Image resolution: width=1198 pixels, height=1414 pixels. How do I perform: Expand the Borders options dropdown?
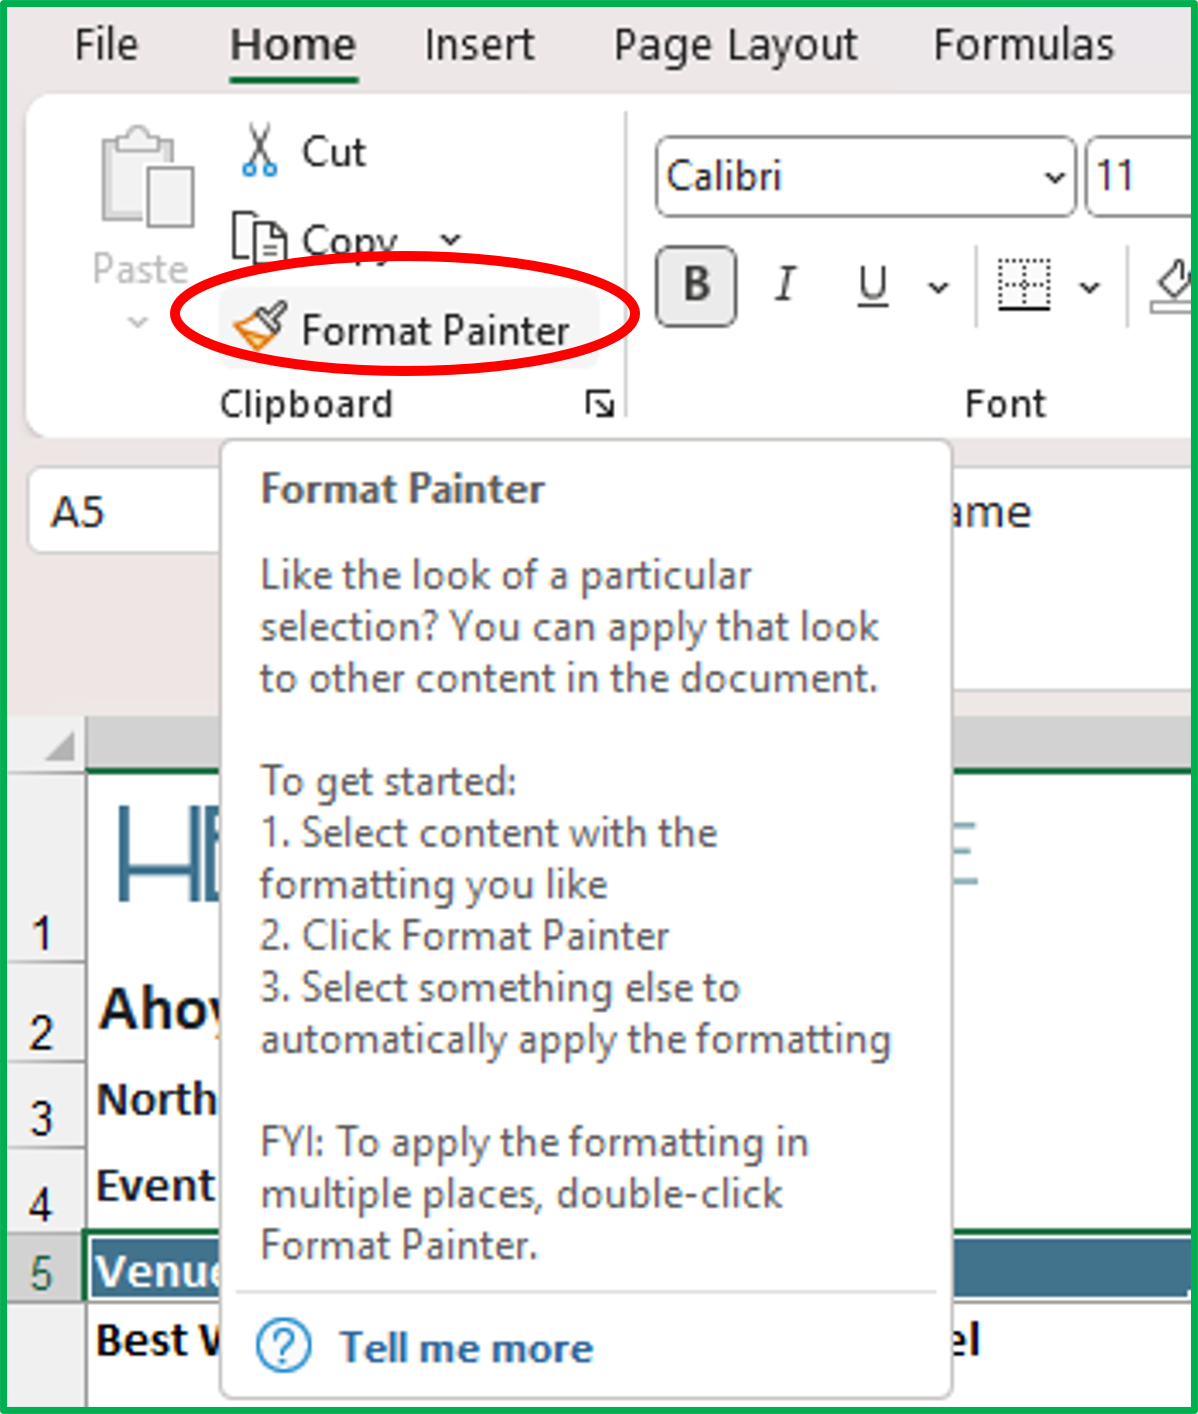click(x=1089, y=287)
